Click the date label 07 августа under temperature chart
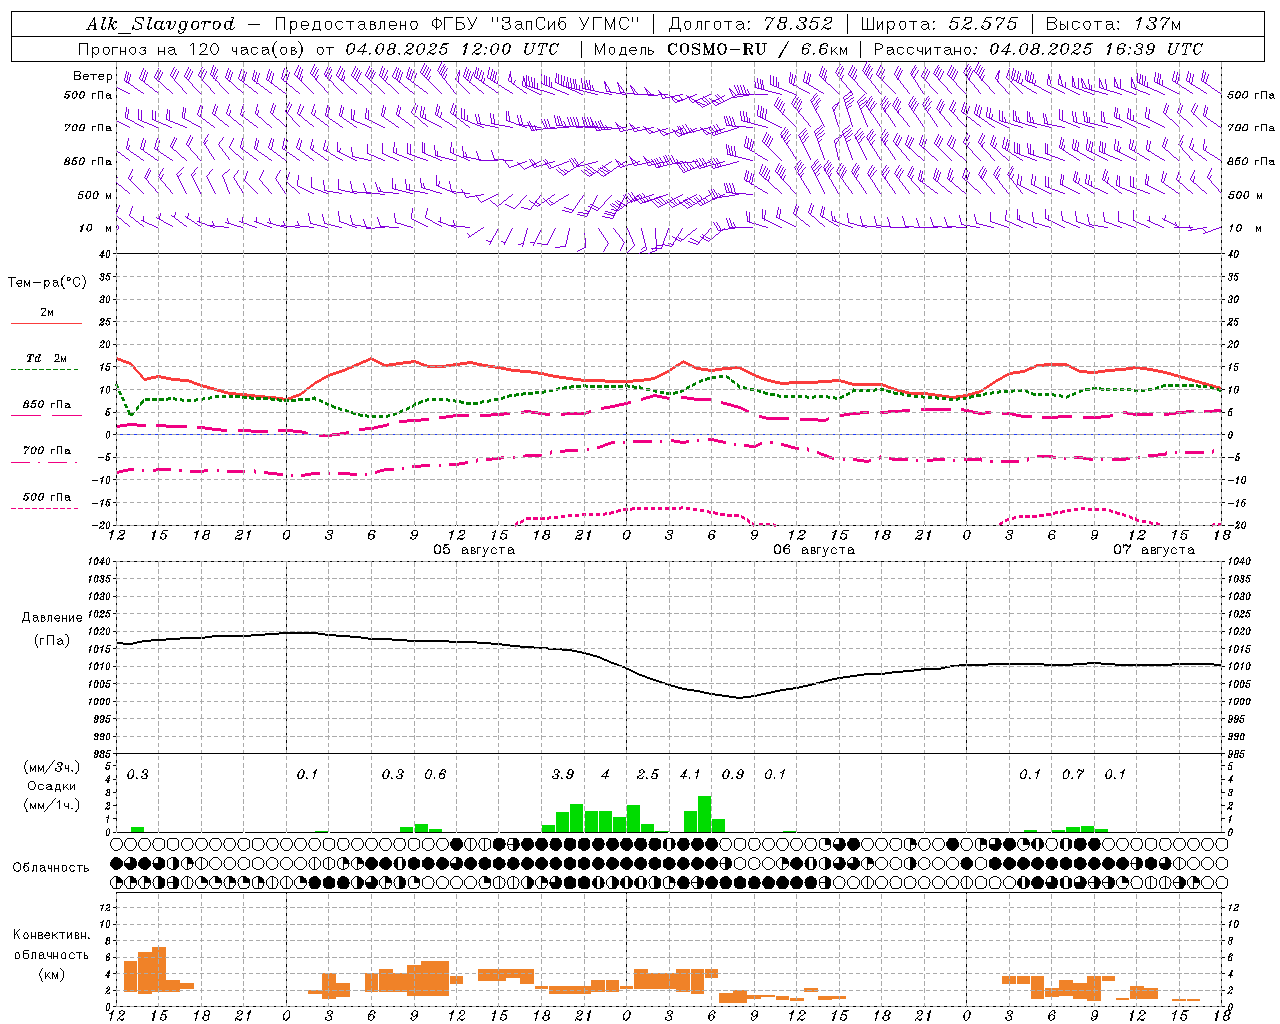This screenshot has width=1280, height=1024. coord(1154,550)
